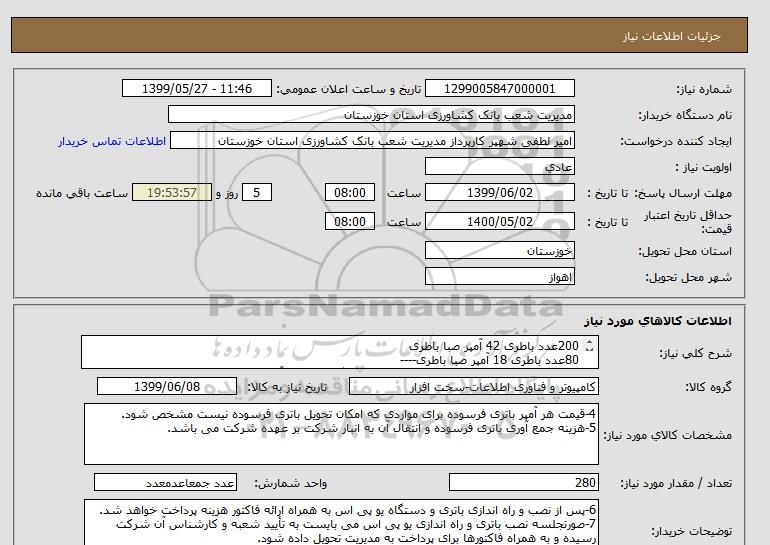Click the up/down arrows of the description box
The width and height of the screenshot is (770, 545).
(590, 346)
